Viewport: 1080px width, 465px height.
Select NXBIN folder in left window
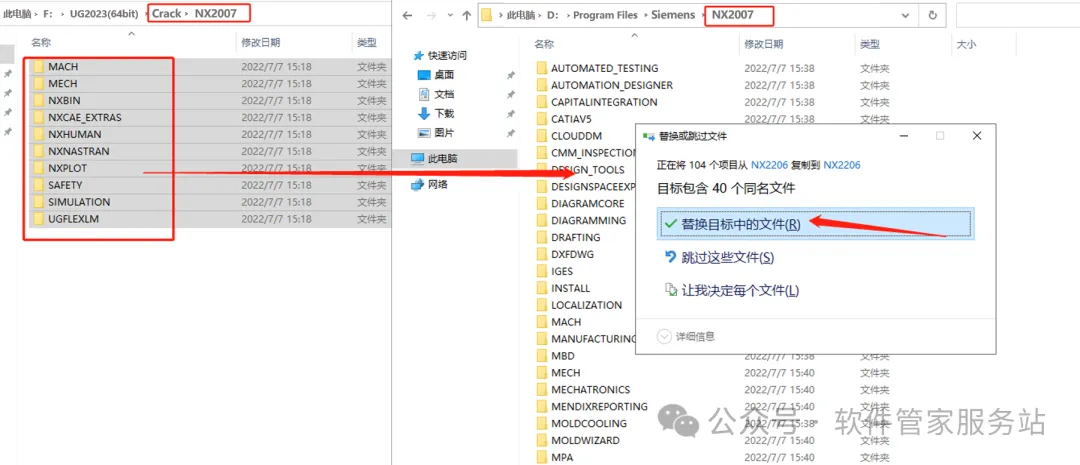coord(64,100)
